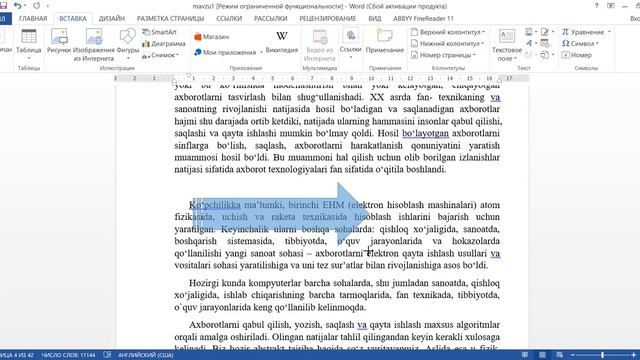Screen dimensions: 640x360
Task: Click the АНГЛИЙСКИЙ (США) language indicator
Action: point(146,355)
